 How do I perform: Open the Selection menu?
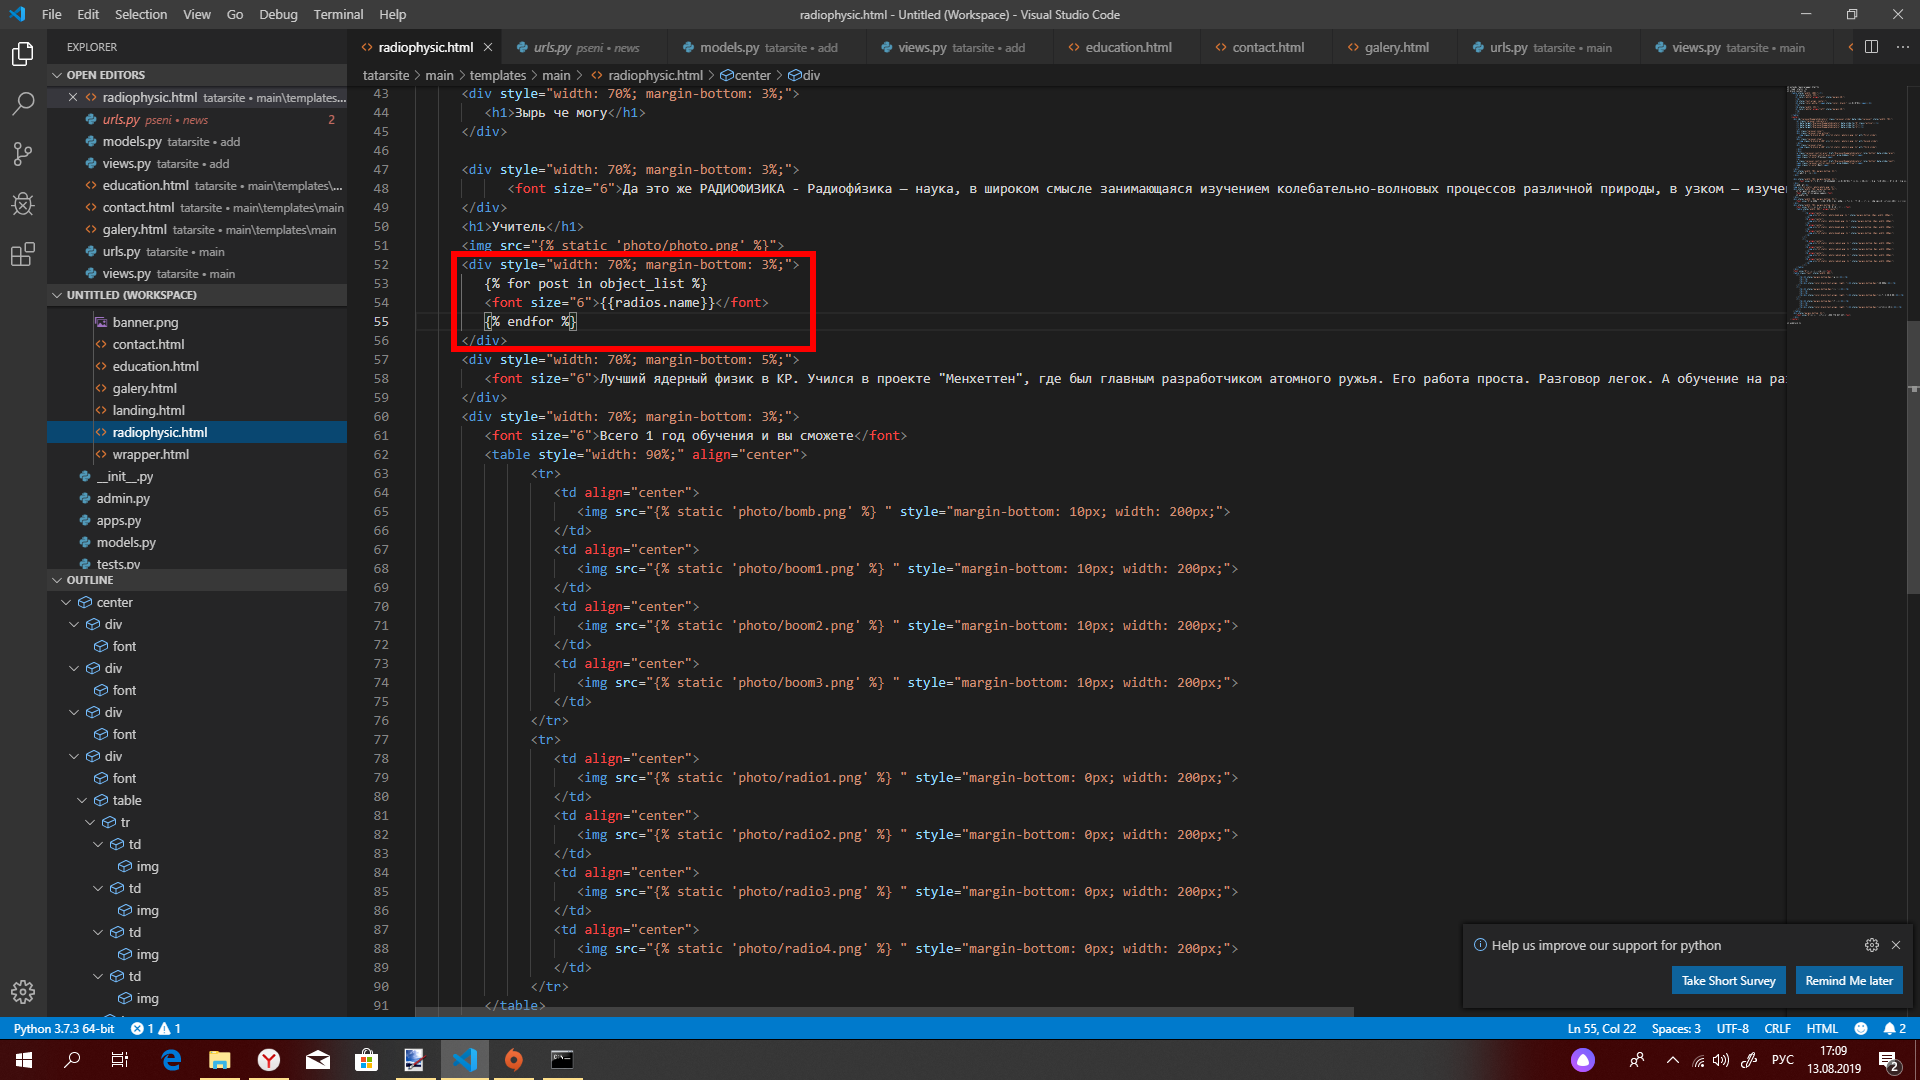click(141, 14)
